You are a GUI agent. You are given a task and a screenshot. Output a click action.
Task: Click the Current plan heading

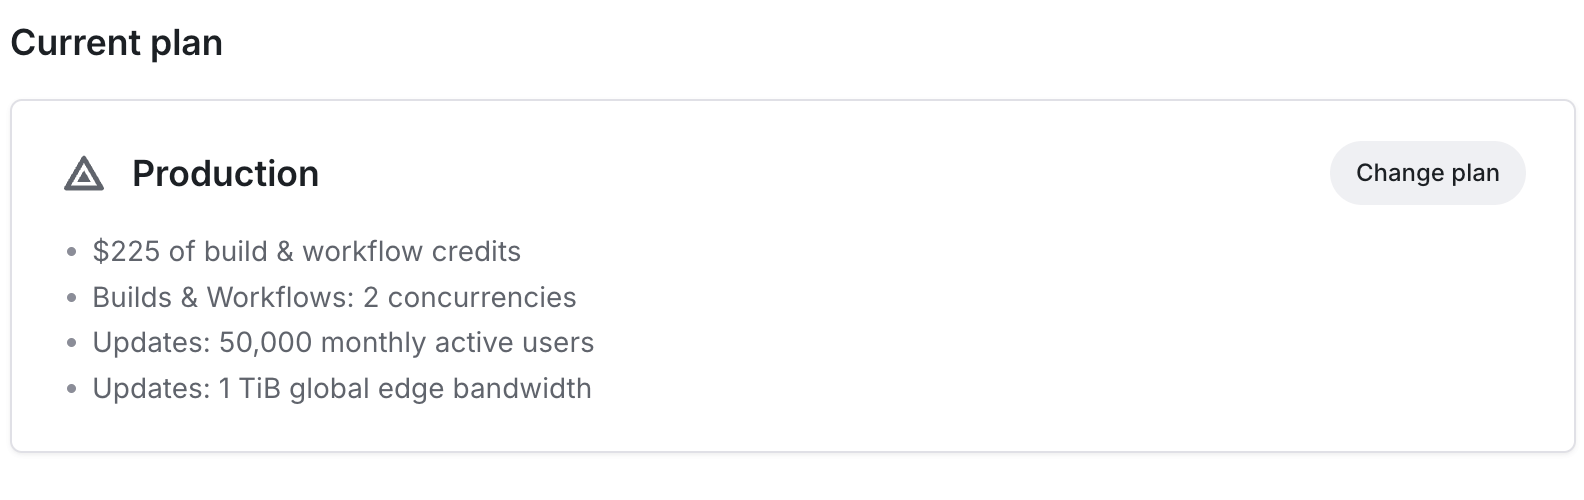pos(116,43)
